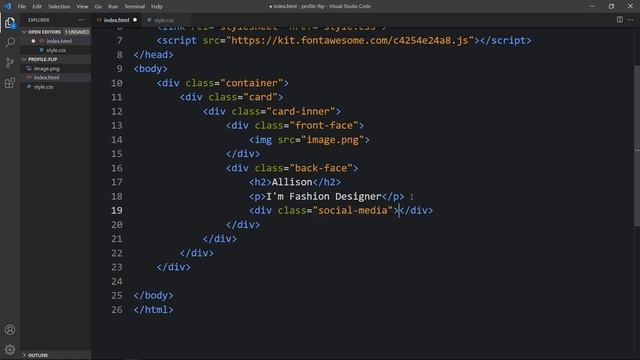Open the View menu
Viewport: 640px width, 360px height.
(82, 7)
